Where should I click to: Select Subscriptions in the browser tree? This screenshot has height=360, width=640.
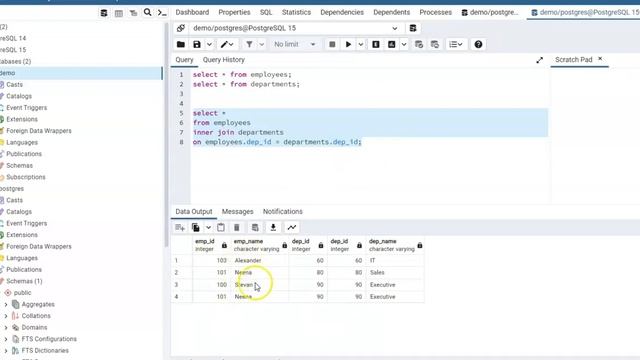(26, 177)
